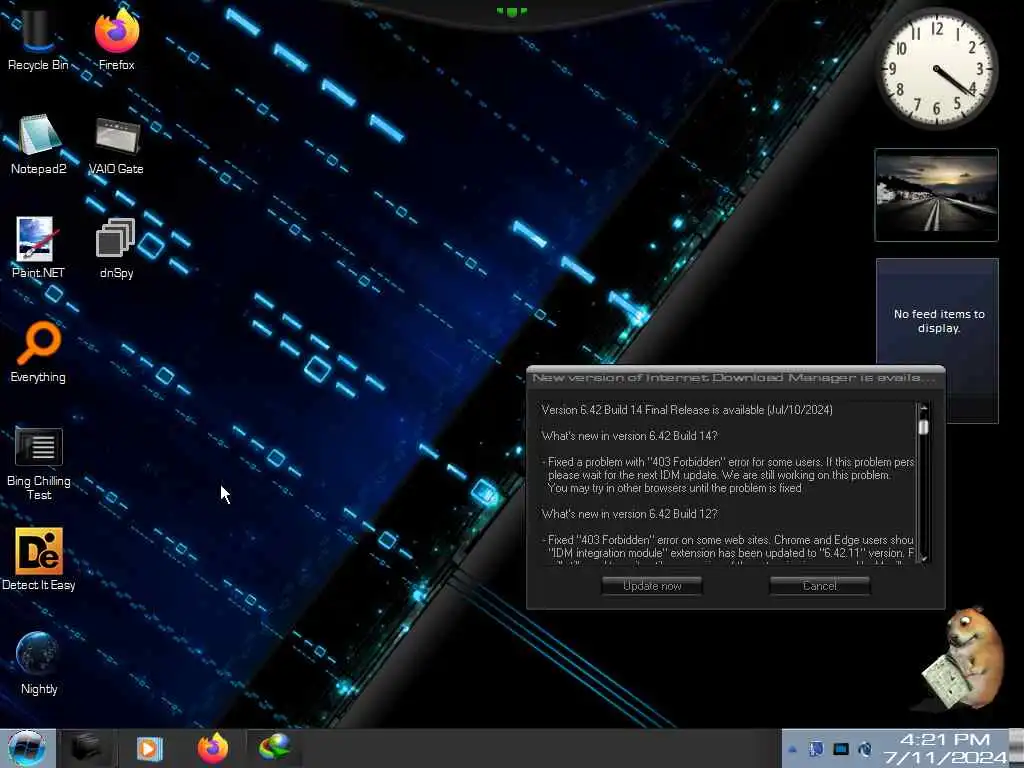Open Internet Download Manager taskbar icon
The height and width of the screenshot is (768, 1024).
274,748
